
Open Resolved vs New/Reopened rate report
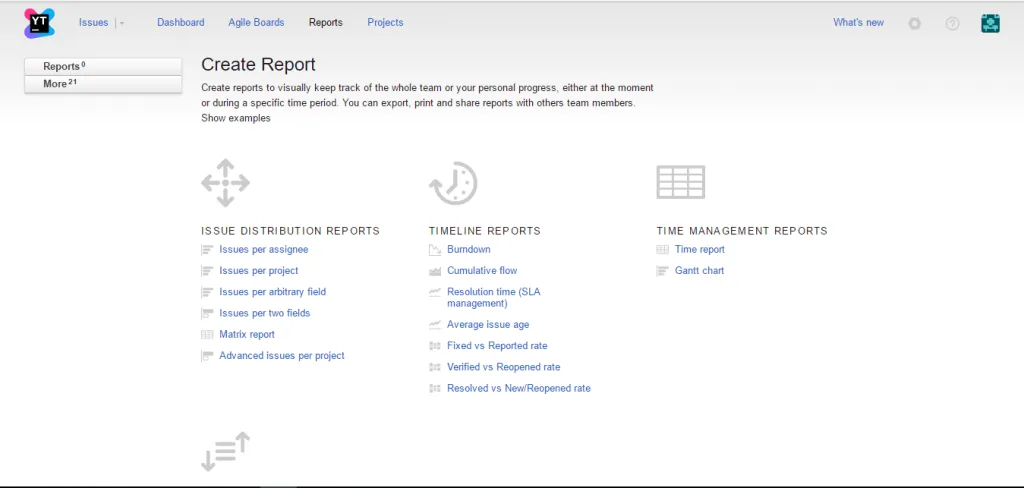pyautogui.click(x=519, y=388)
